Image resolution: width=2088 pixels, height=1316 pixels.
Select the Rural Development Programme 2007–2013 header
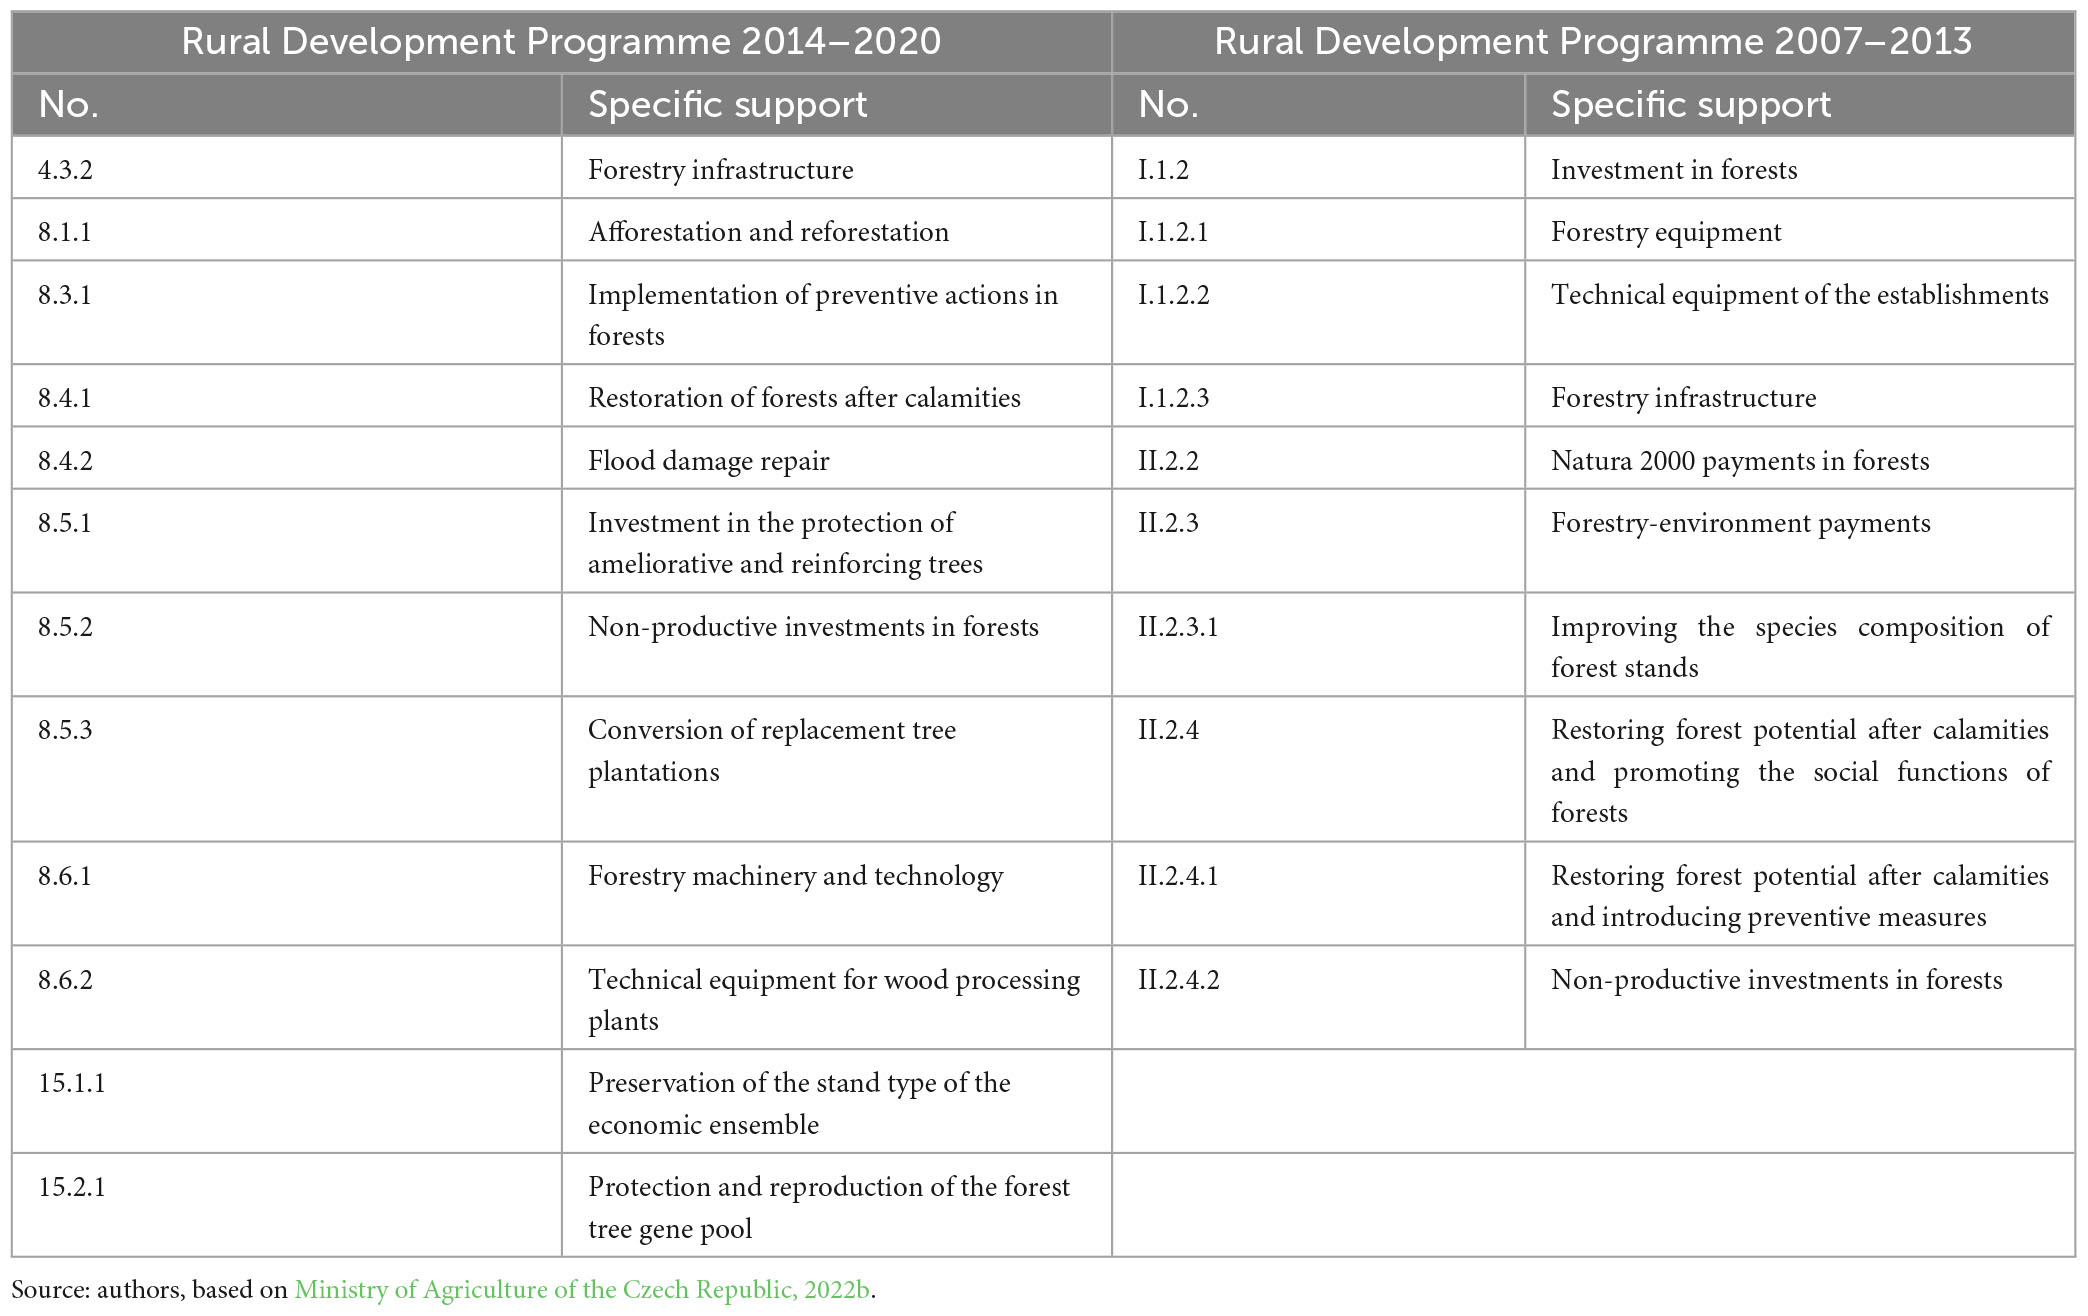pyautogui.click(x=1593, y=41)
